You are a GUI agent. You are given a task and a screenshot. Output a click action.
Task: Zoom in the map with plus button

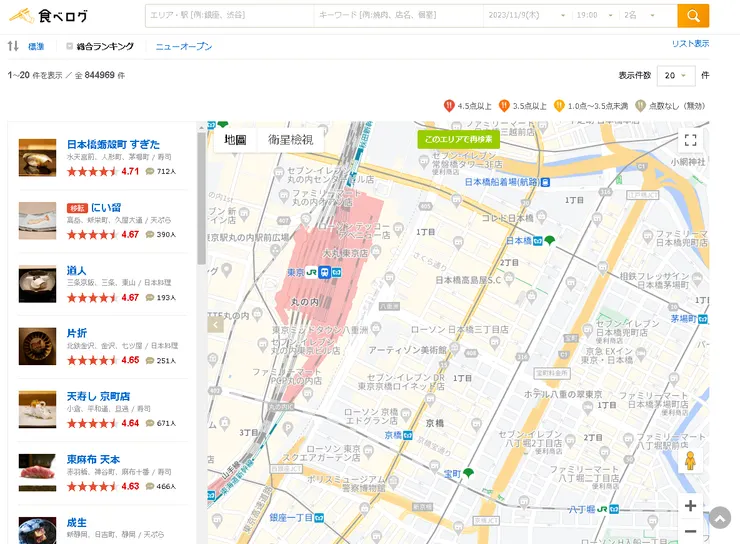tap(690, 506)
